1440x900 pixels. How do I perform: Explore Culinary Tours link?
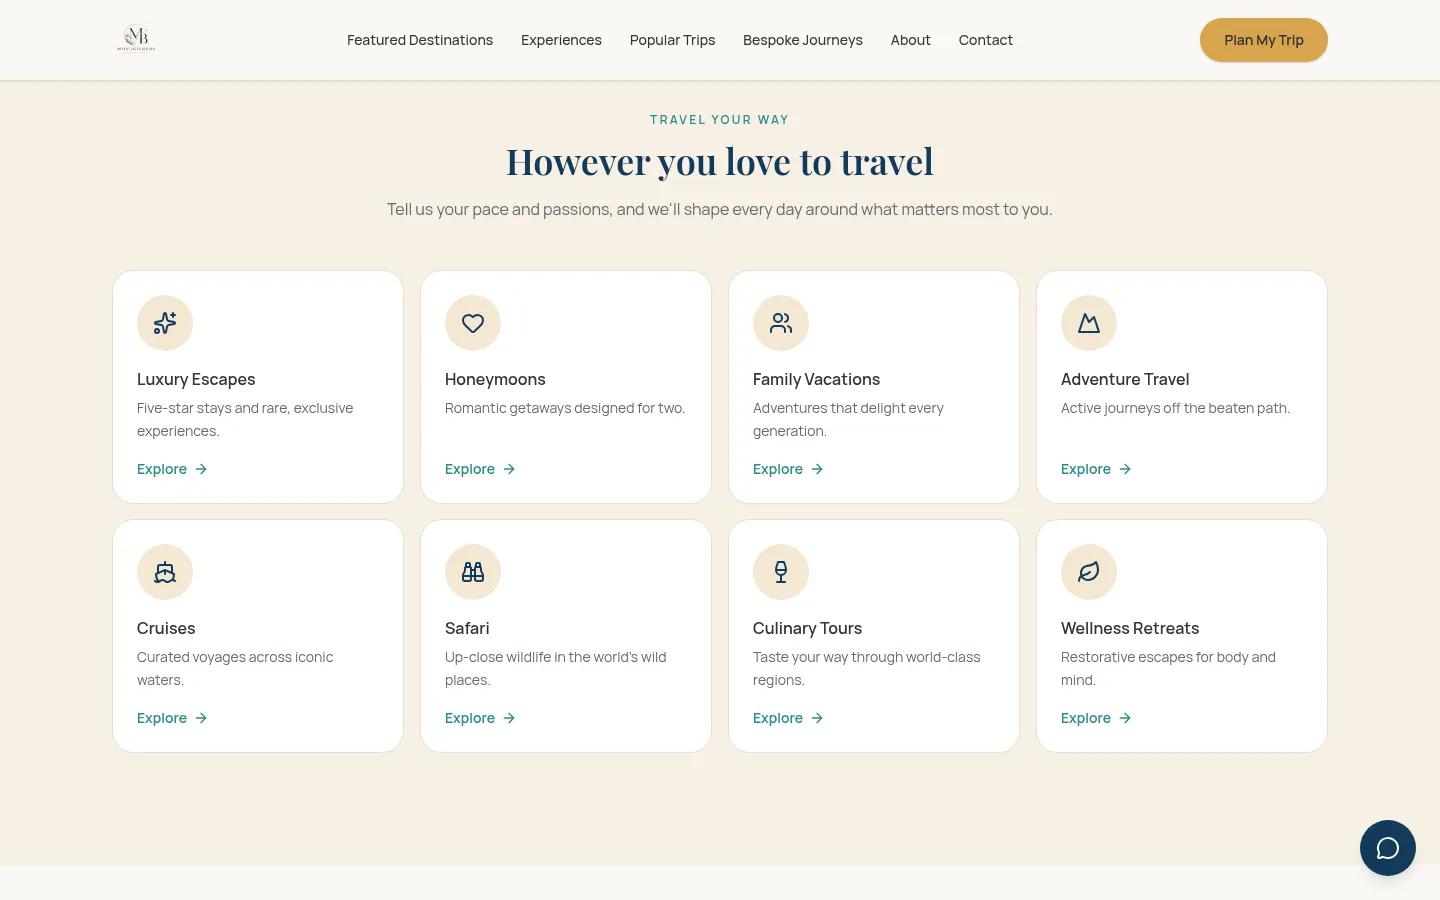788,718
